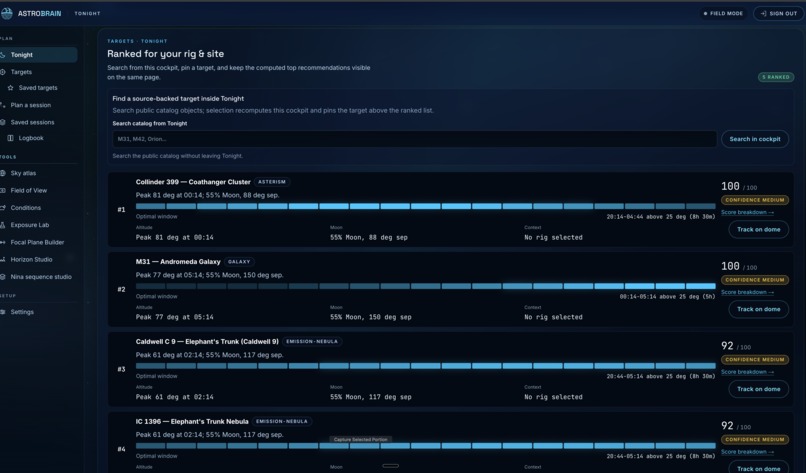Open the Sky atlas tool
The image size is (806, 473).
tap(39, 173)
